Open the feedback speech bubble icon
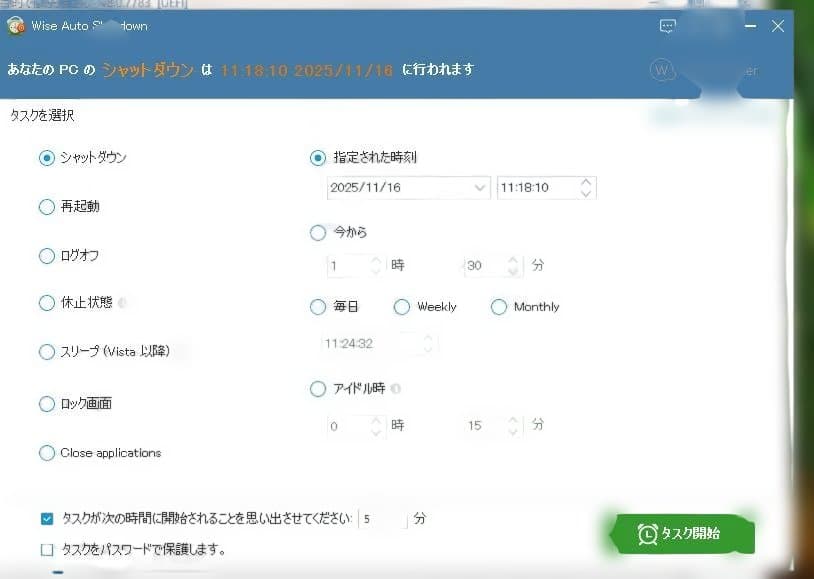 pyautogui.click(x=669, y=27)
